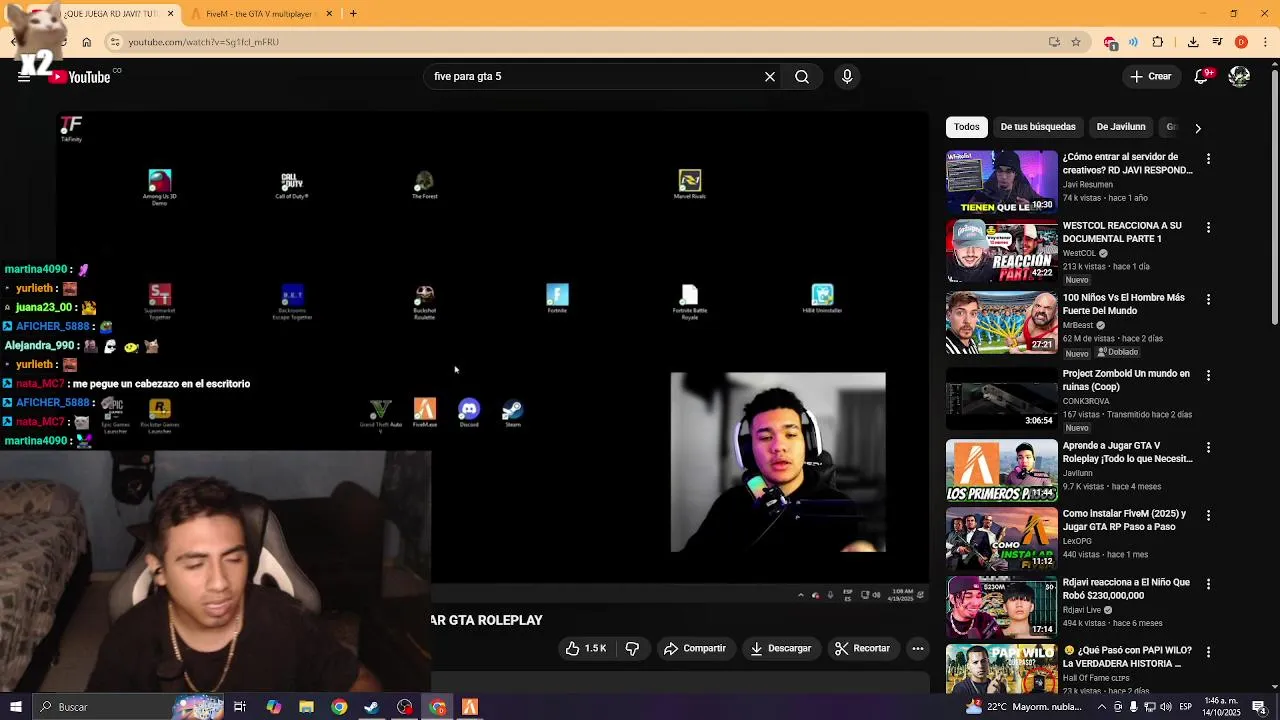Run search with the magnifier button

coord(802,77)
